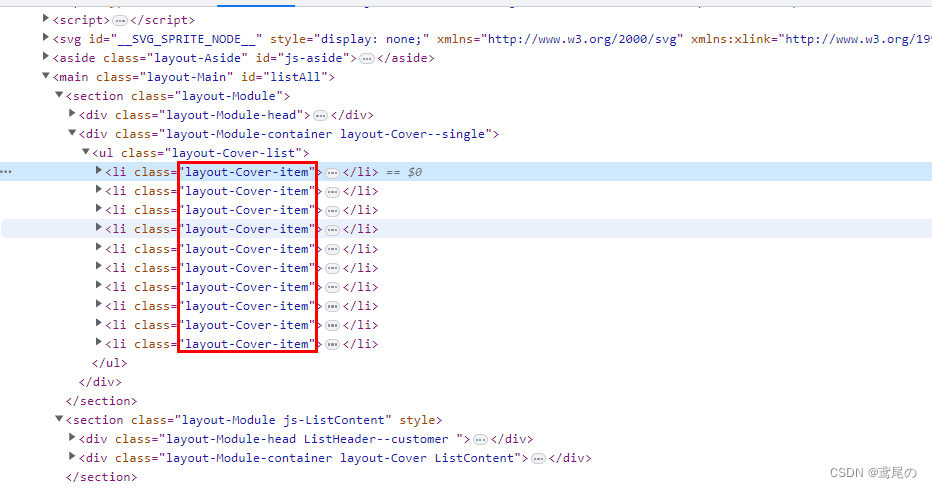This screenshot has width=932, height=488.
Task: Expand the aside layout-Aside node
Action: 46,56
